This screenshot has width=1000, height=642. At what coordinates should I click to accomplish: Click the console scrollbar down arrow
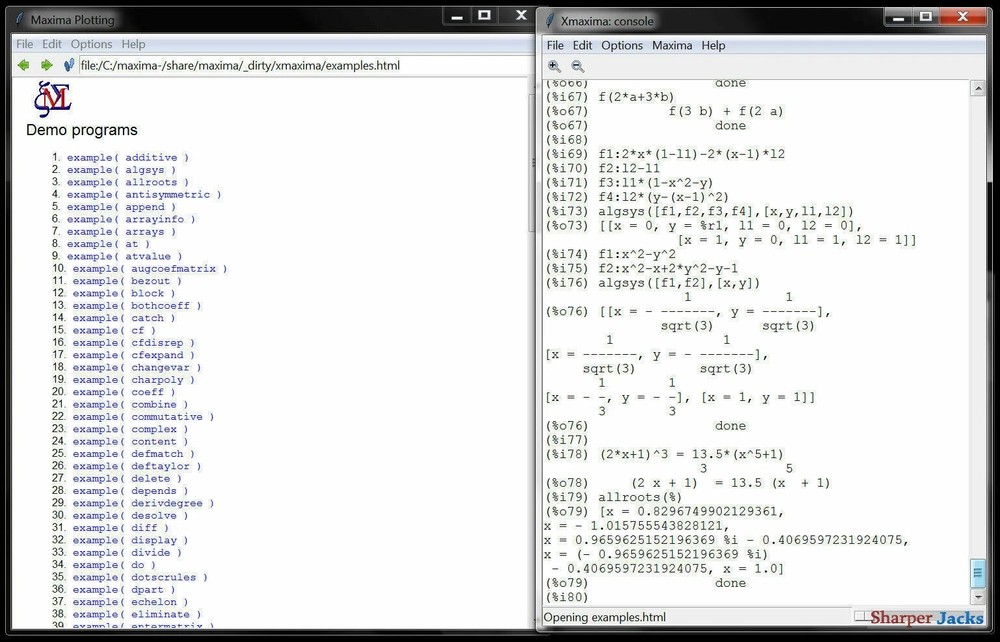pyautogui.click(x=978, y=597)
